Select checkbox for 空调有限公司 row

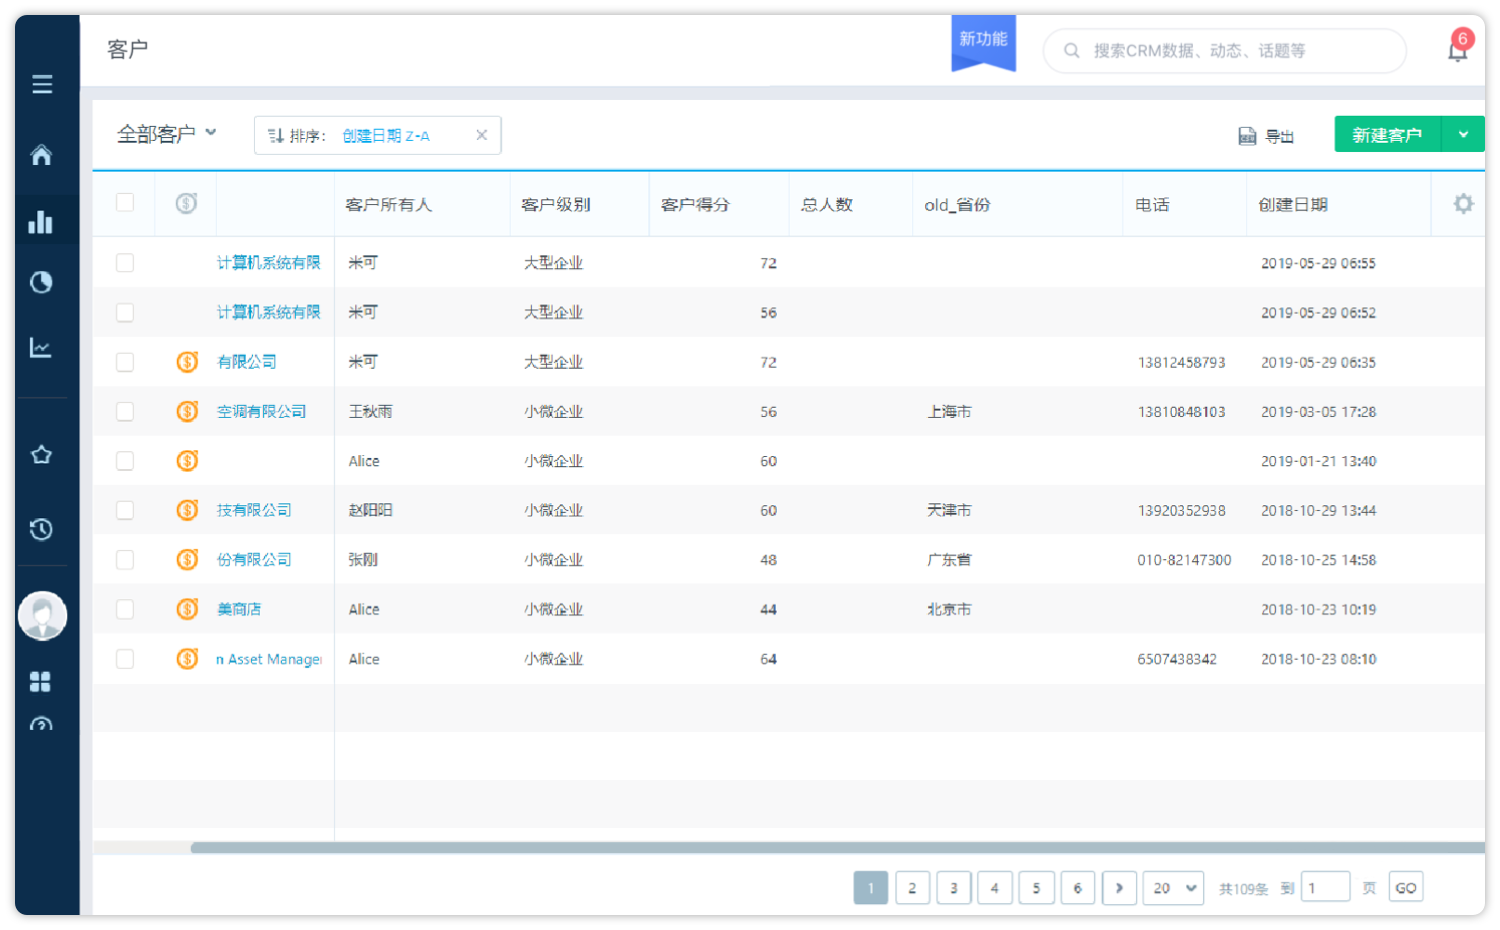(x=125, y=411)
